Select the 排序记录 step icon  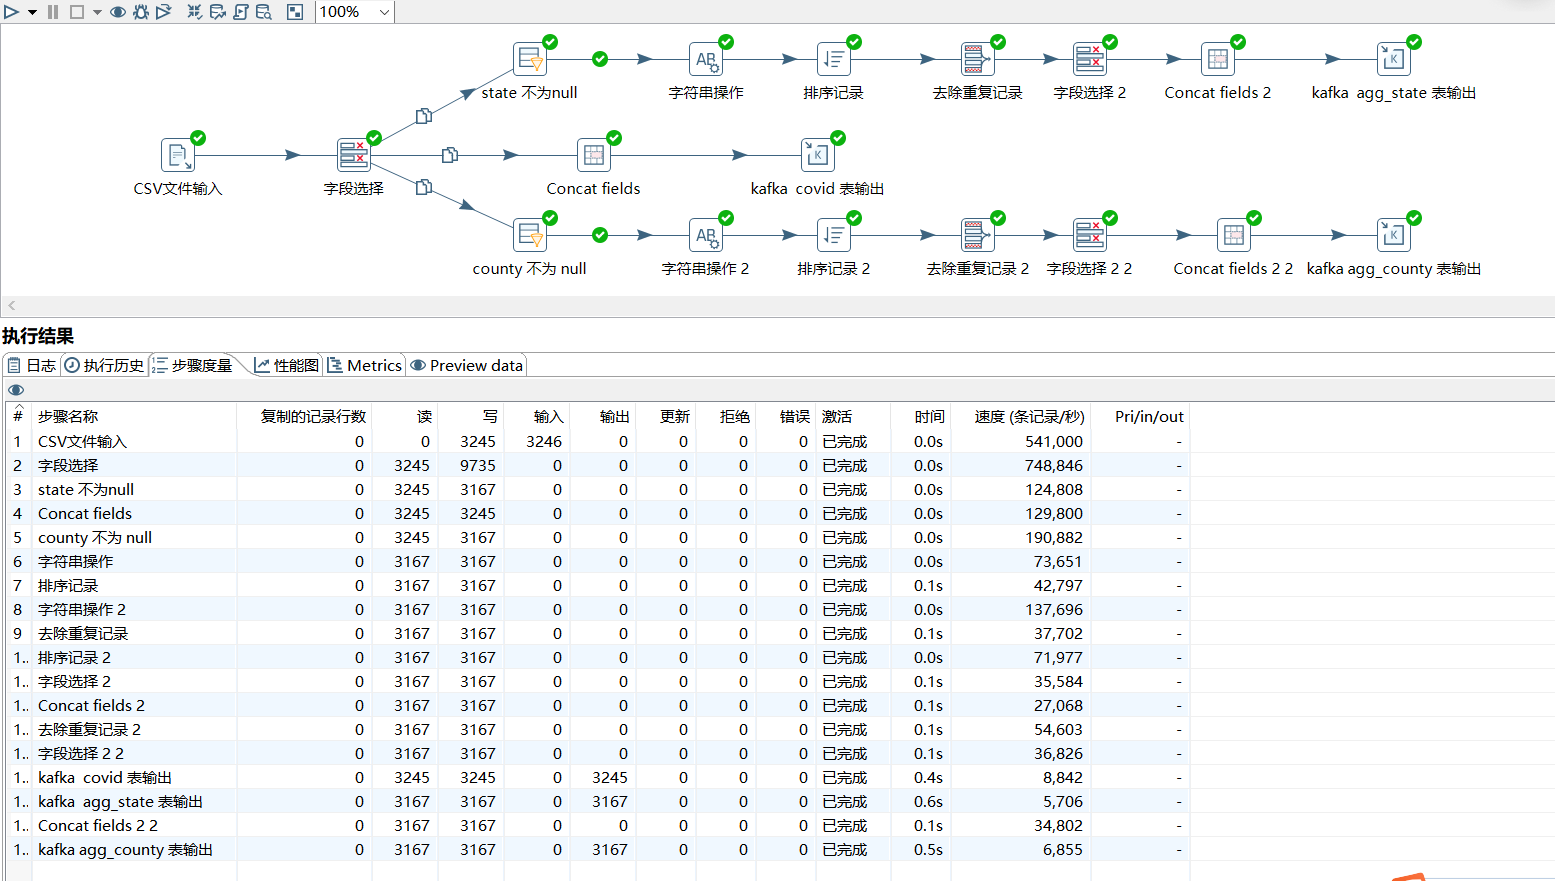point(833,59)
